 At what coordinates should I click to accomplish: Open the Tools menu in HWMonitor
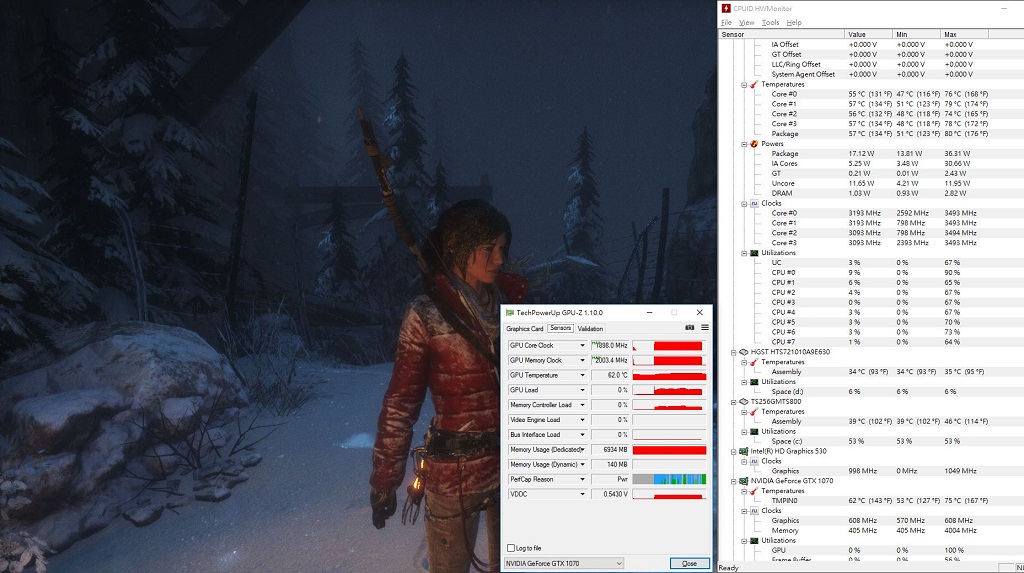(771, 22)
